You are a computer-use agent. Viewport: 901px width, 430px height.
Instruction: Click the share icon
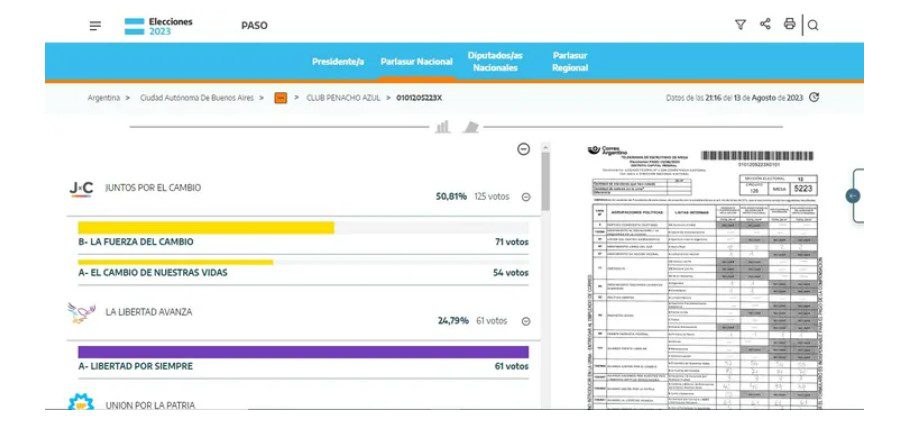point(765,25)
